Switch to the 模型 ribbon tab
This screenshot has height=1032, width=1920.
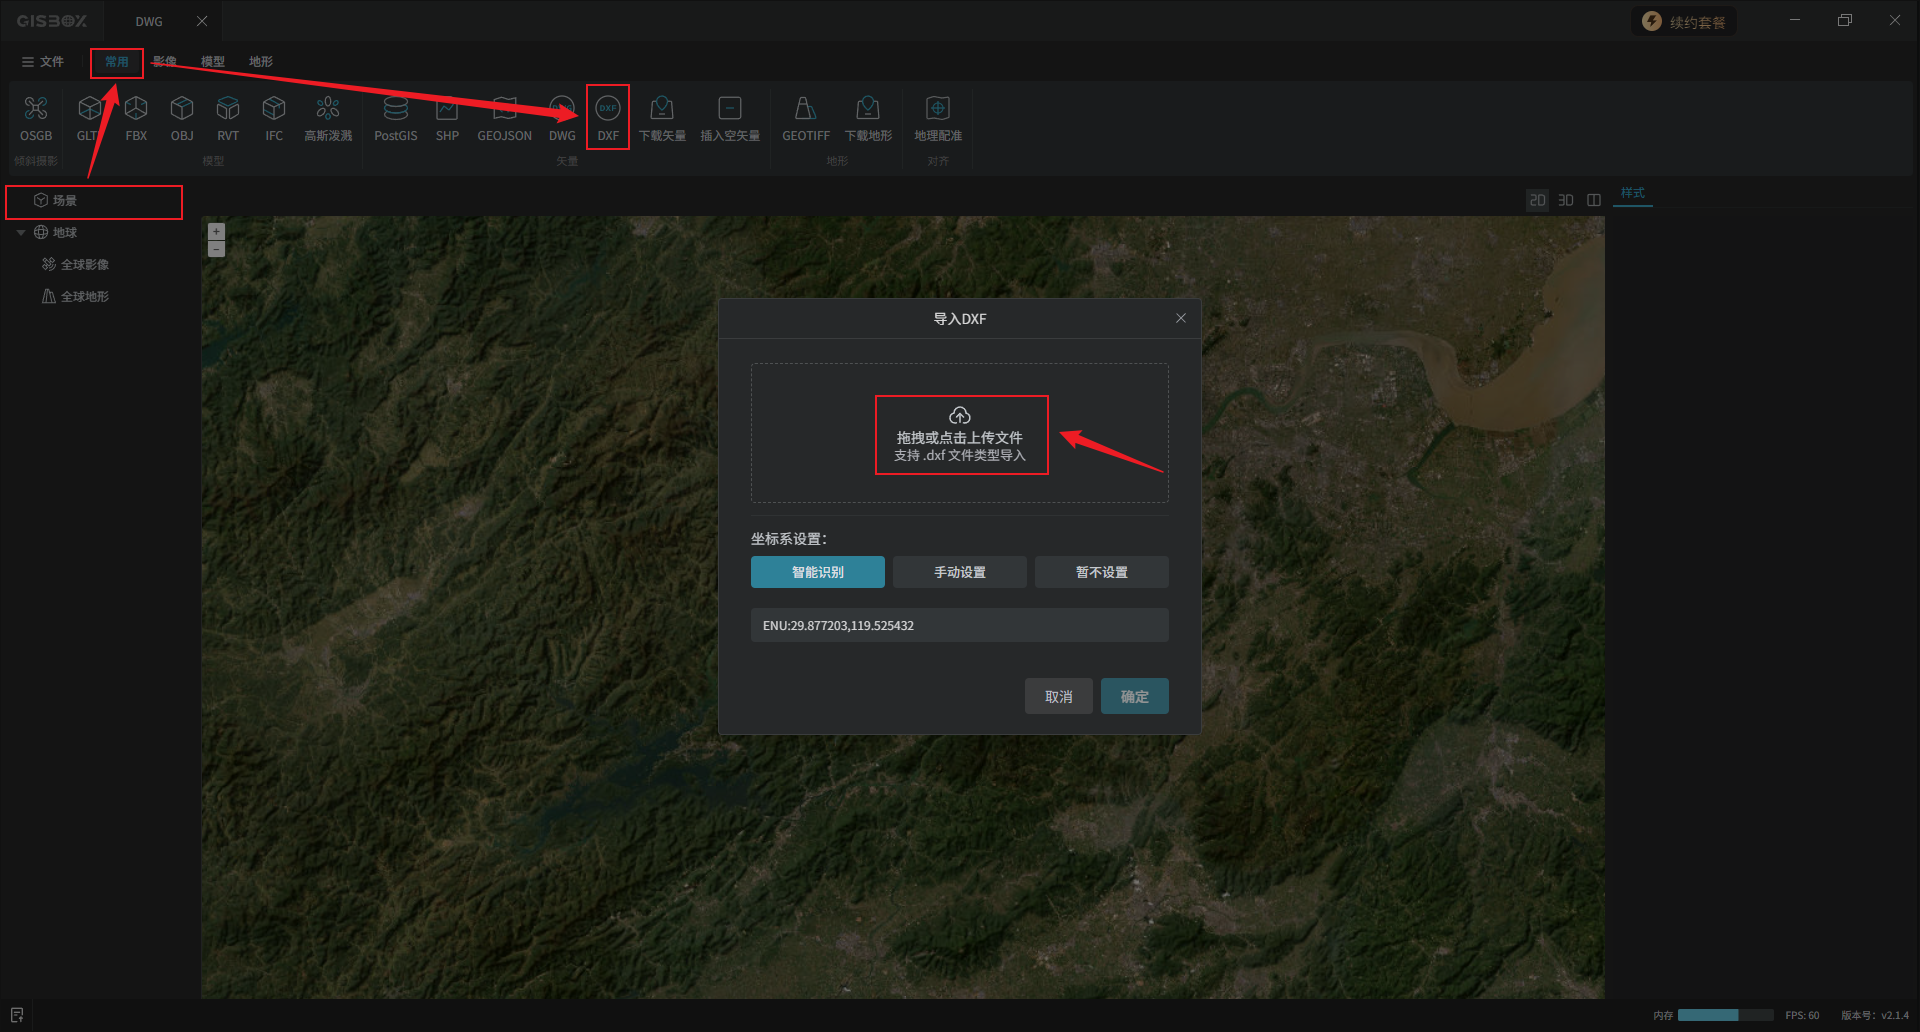pos(212,62)
